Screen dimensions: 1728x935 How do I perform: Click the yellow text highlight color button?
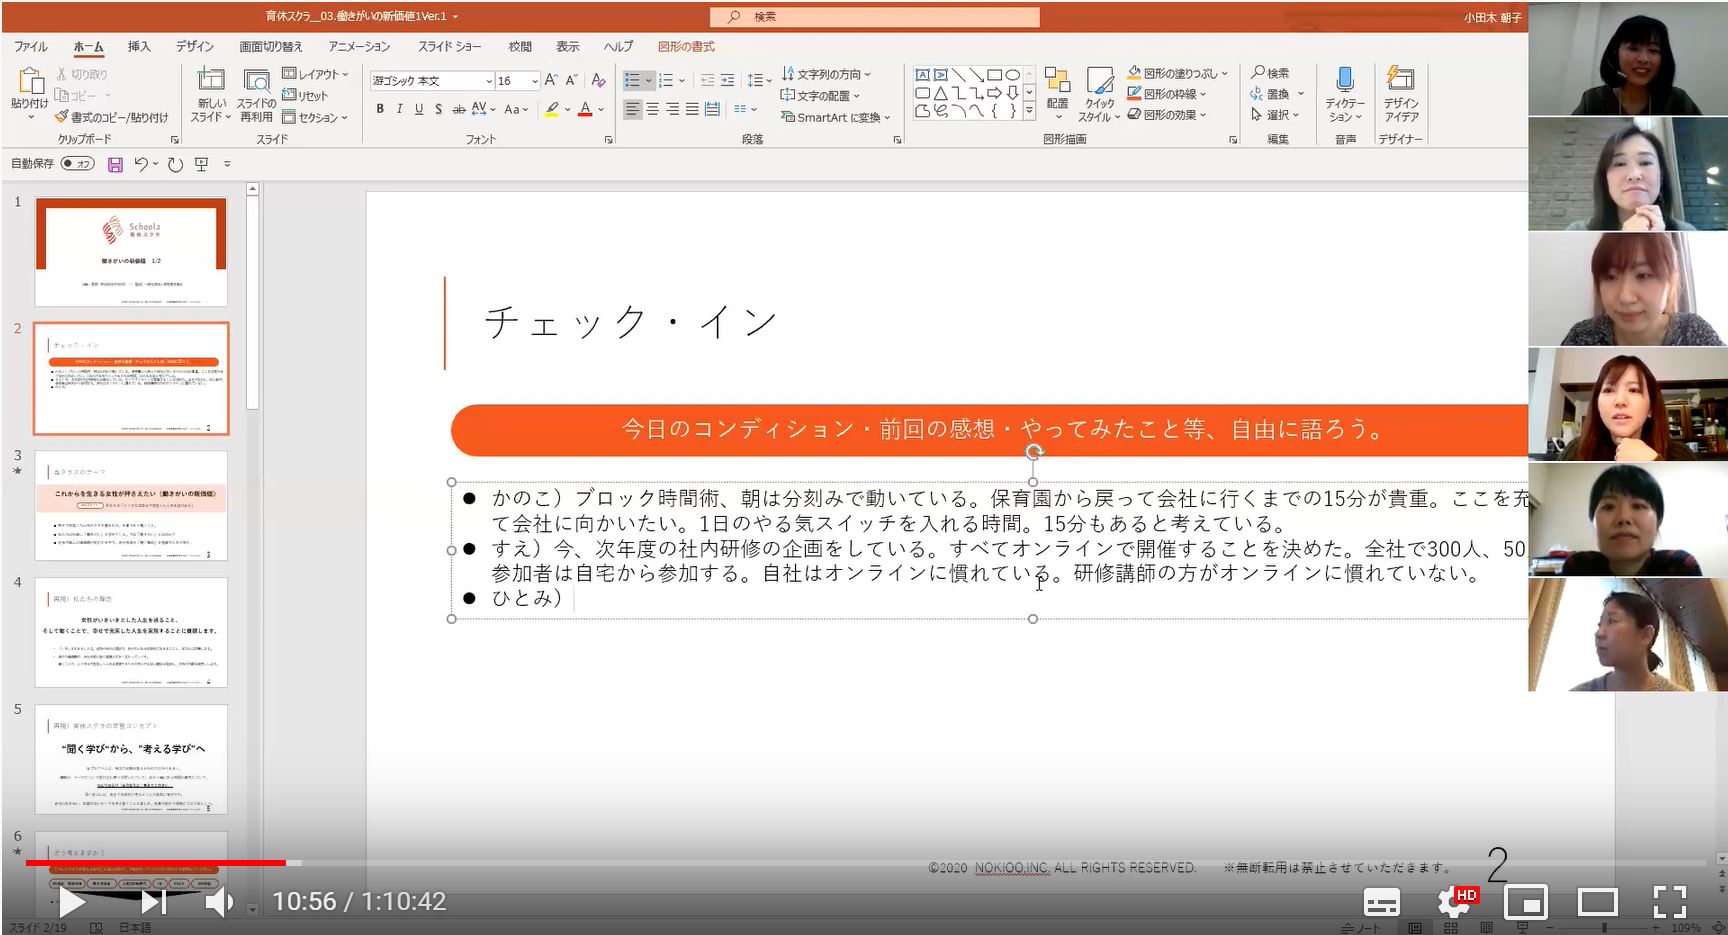tap(551, 109)
